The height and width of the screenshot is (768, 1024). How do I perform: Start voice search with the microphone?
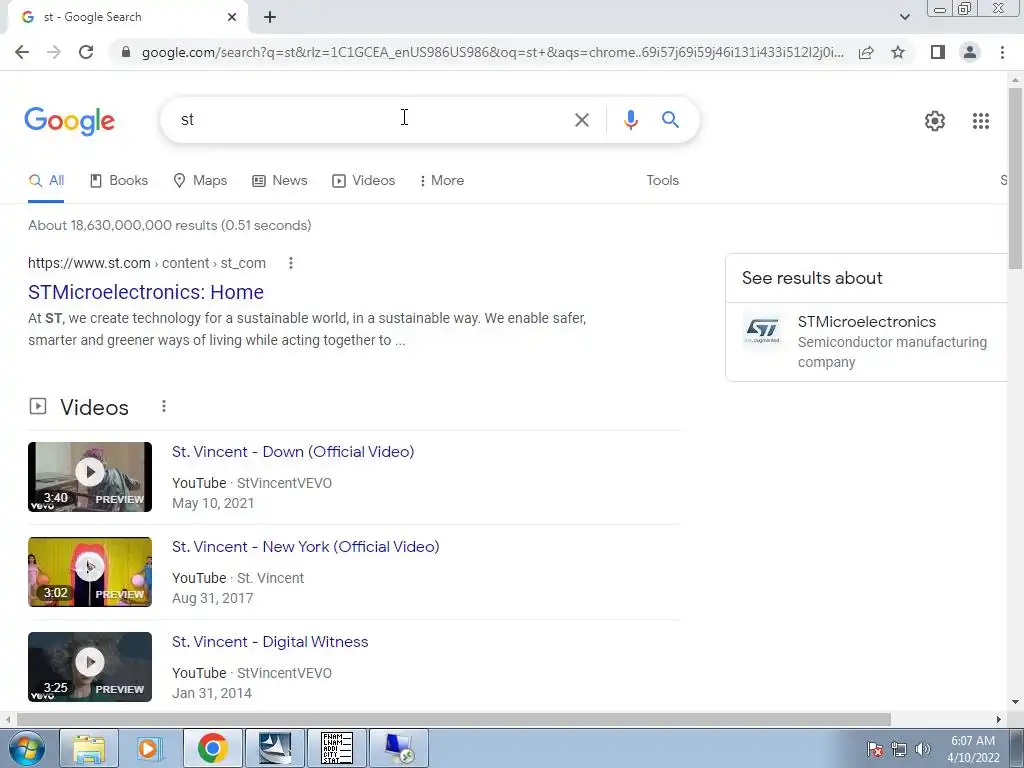630,120
